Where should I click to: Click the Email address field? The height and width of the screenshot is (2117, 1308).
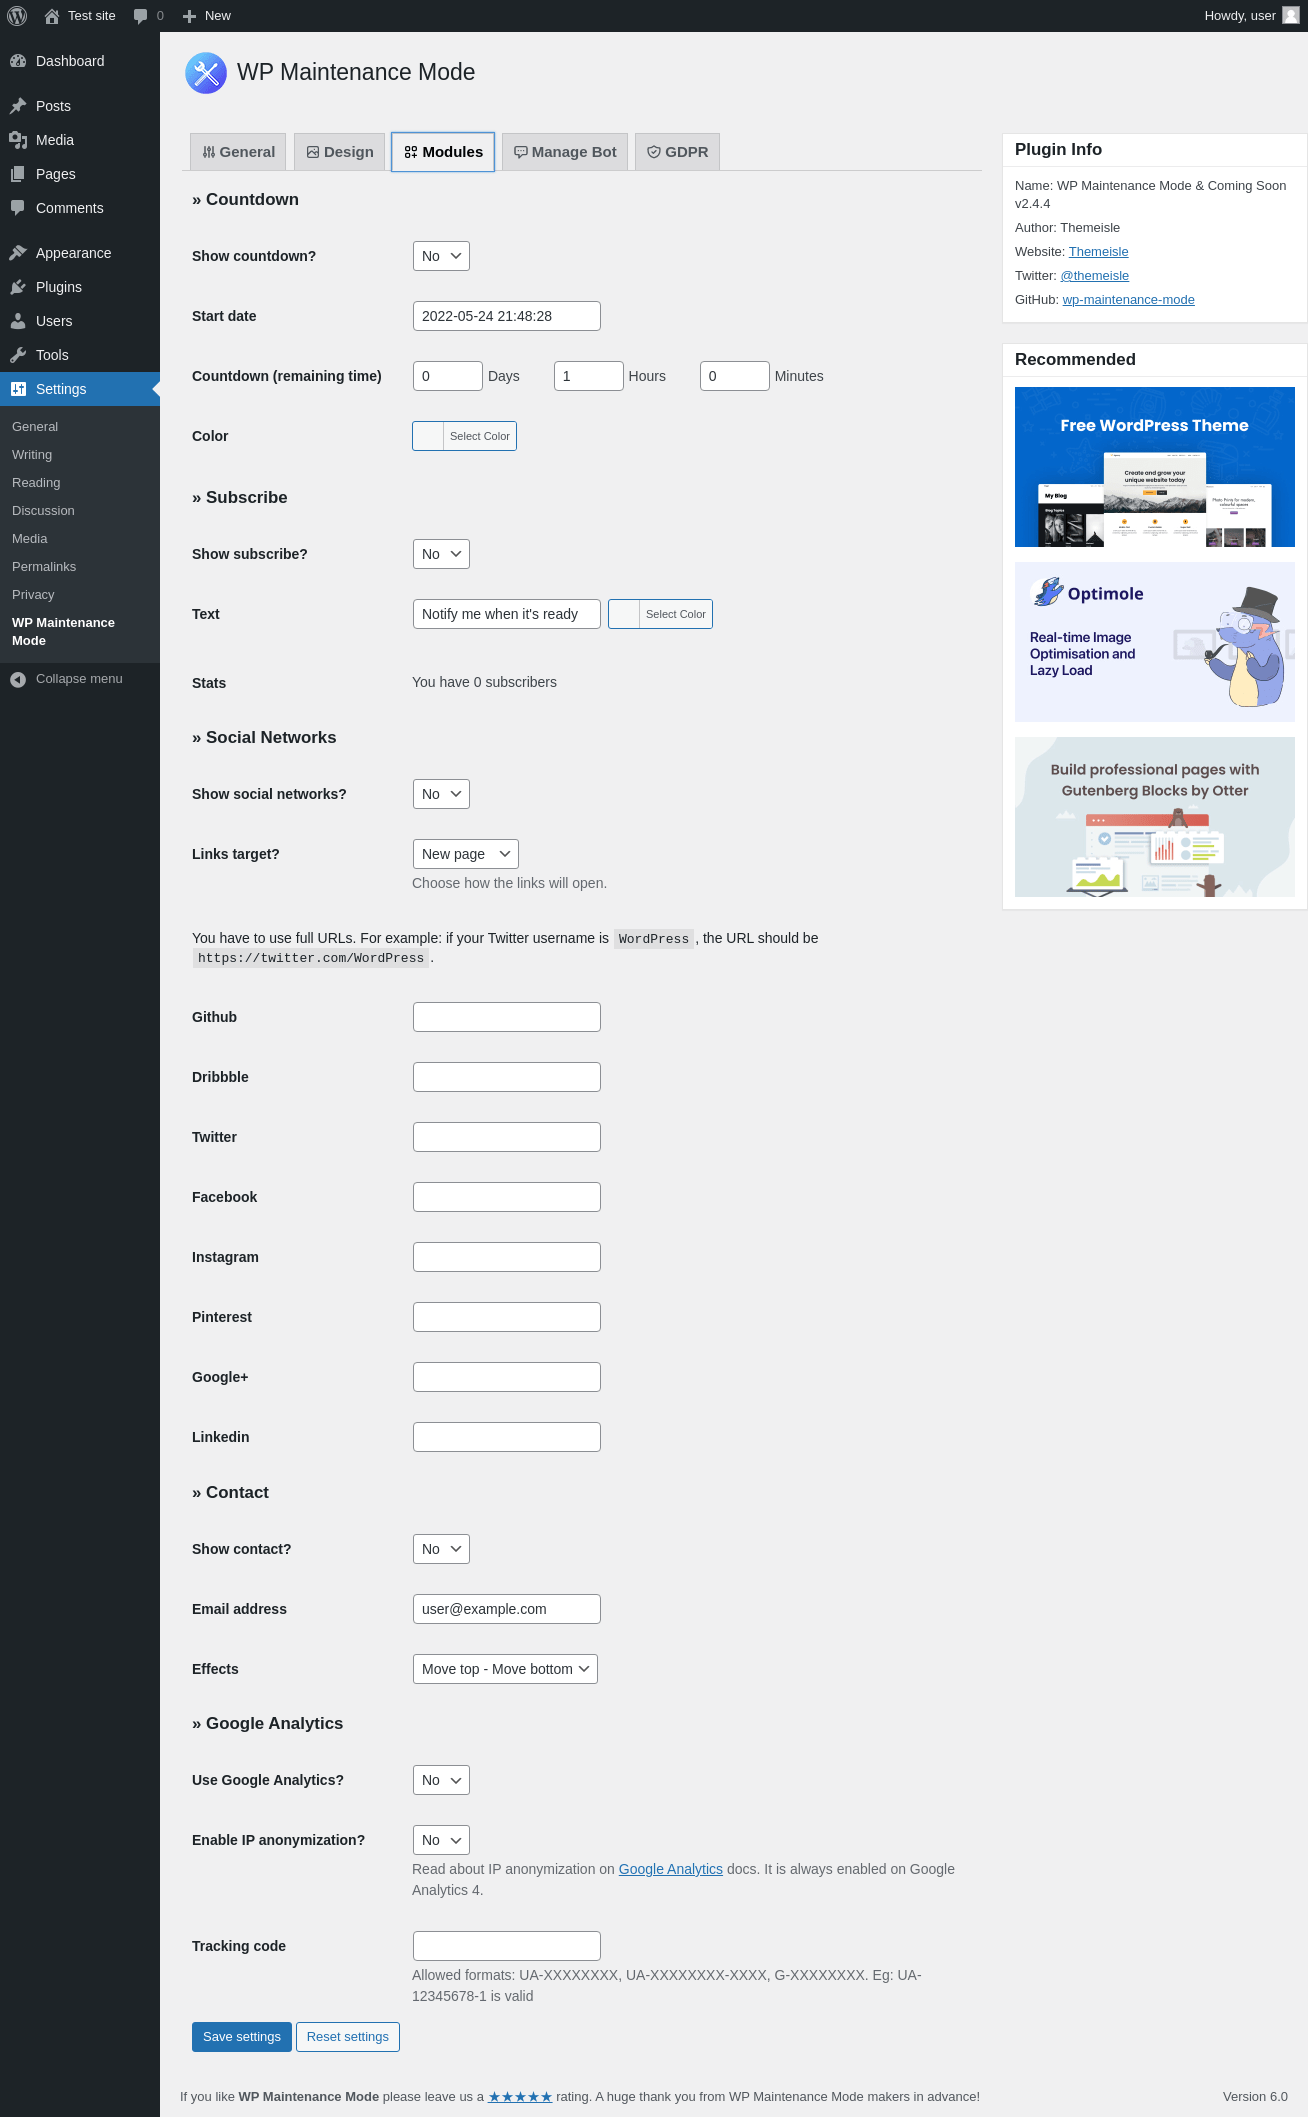tap(507, 1609)
